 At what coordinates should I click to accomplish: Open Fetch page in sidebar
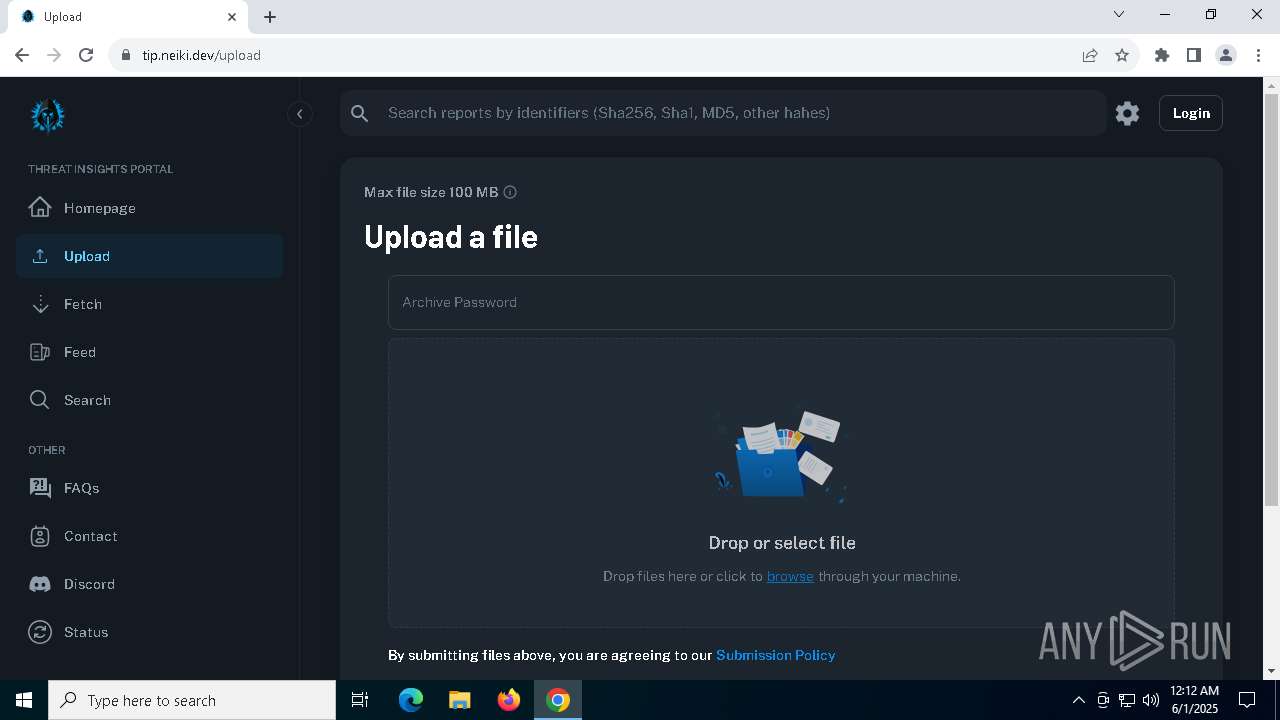coord(149,304)
